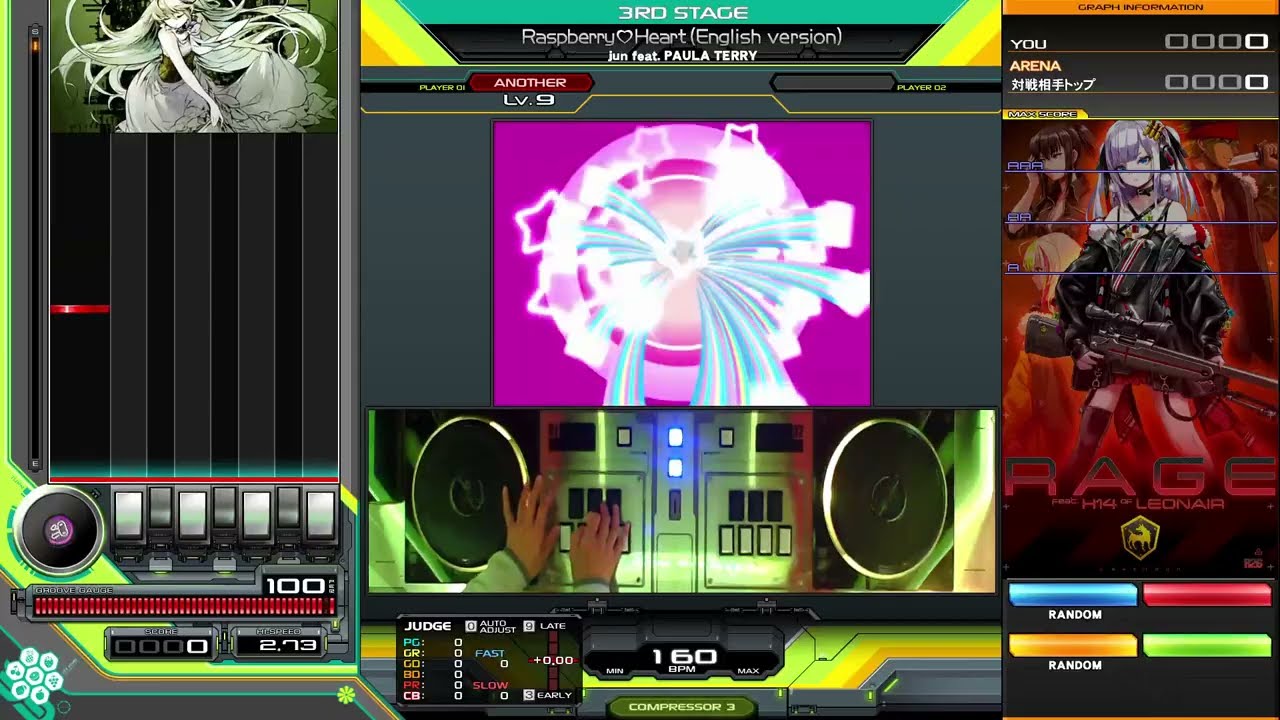
Task: Select the AUTO ADJUST 0 box
Action: pos(471,626)
